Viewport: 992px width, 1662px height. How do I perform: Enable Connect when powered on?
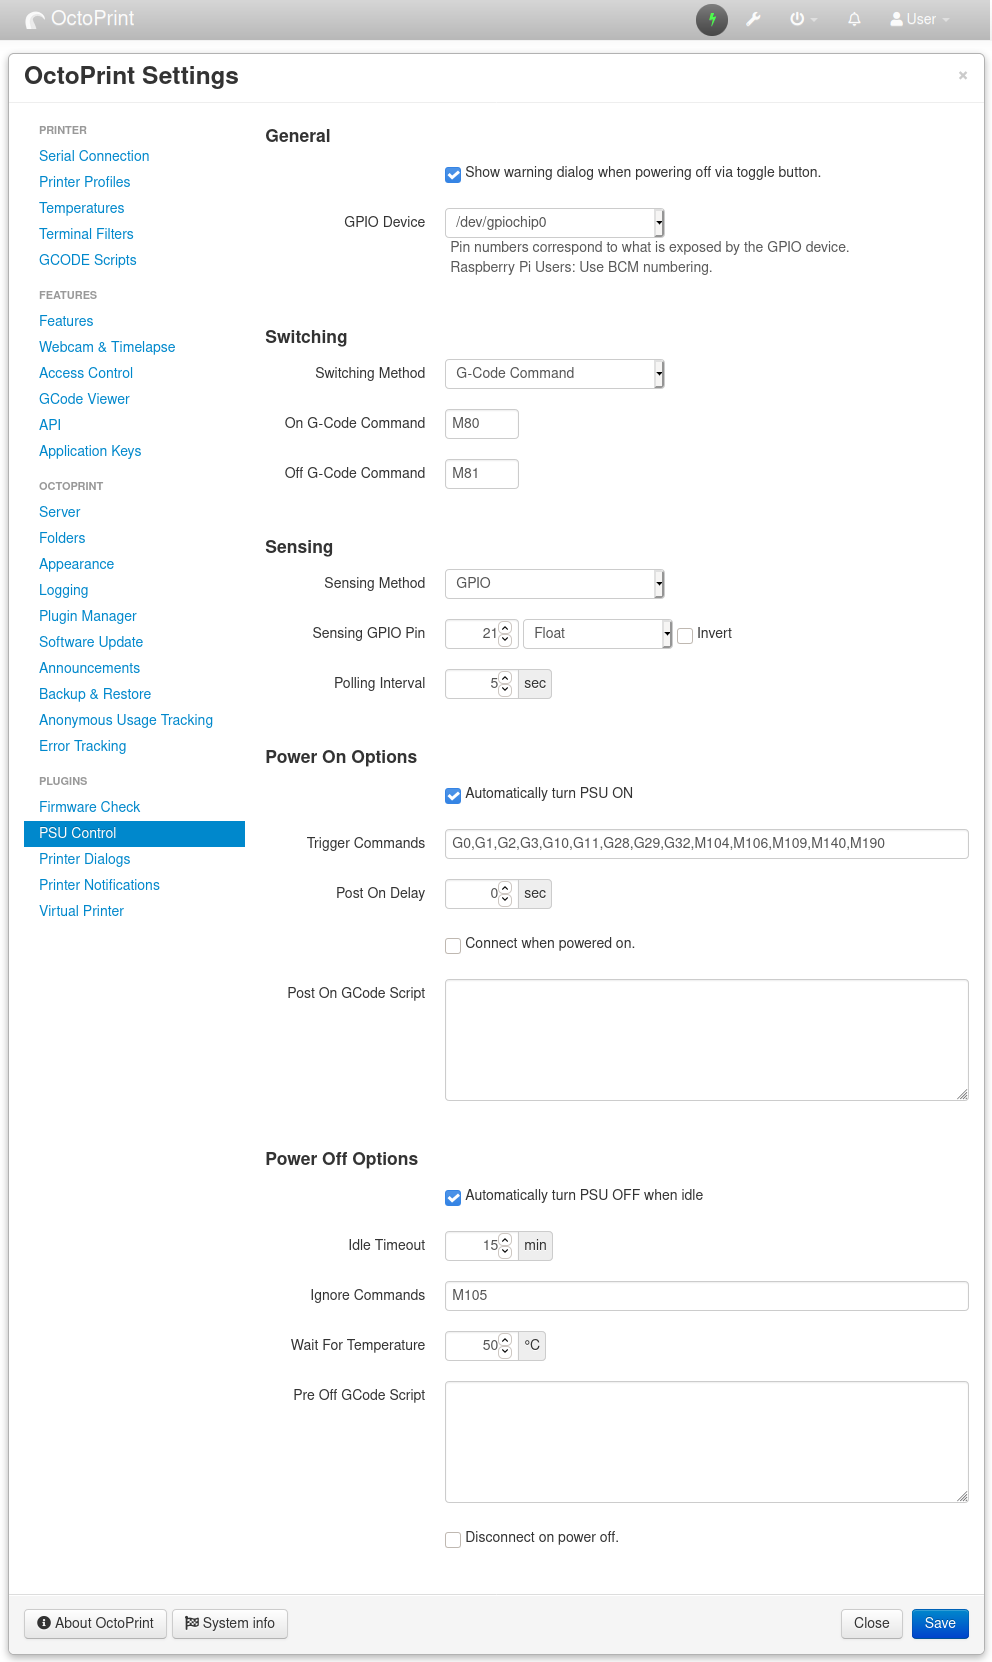[453, 945]
